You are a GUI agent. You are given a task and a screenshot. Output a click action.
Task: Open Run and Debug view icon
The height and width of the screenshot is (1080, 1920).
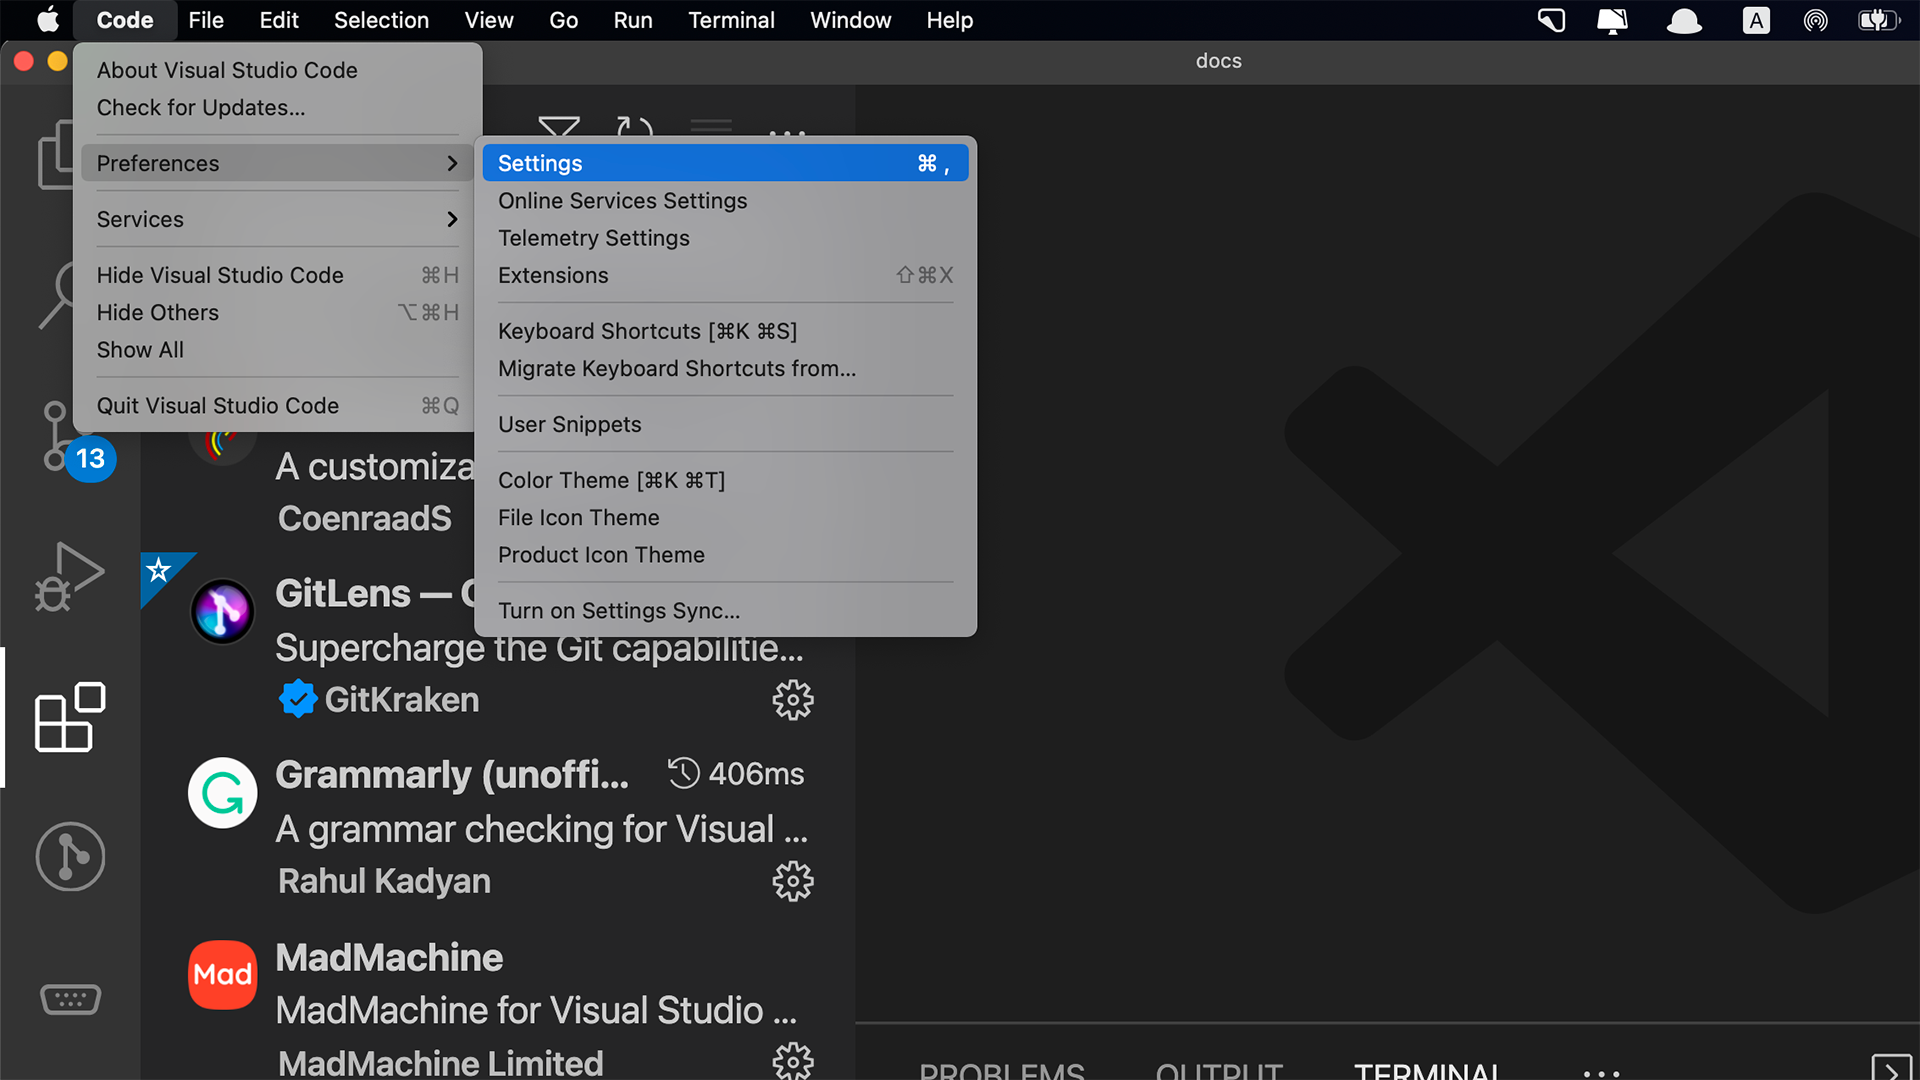tap(69, 577)
